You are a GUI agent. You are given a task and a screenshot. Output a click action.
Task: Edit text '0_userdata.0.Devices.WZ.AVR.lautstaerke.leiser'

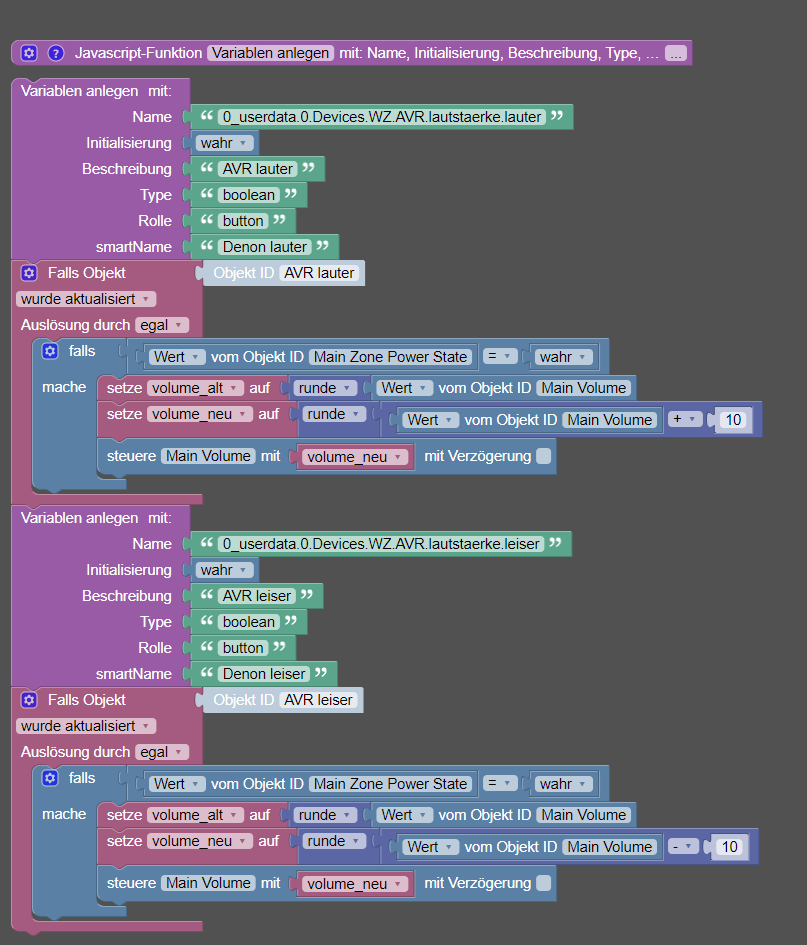(382, 544)
